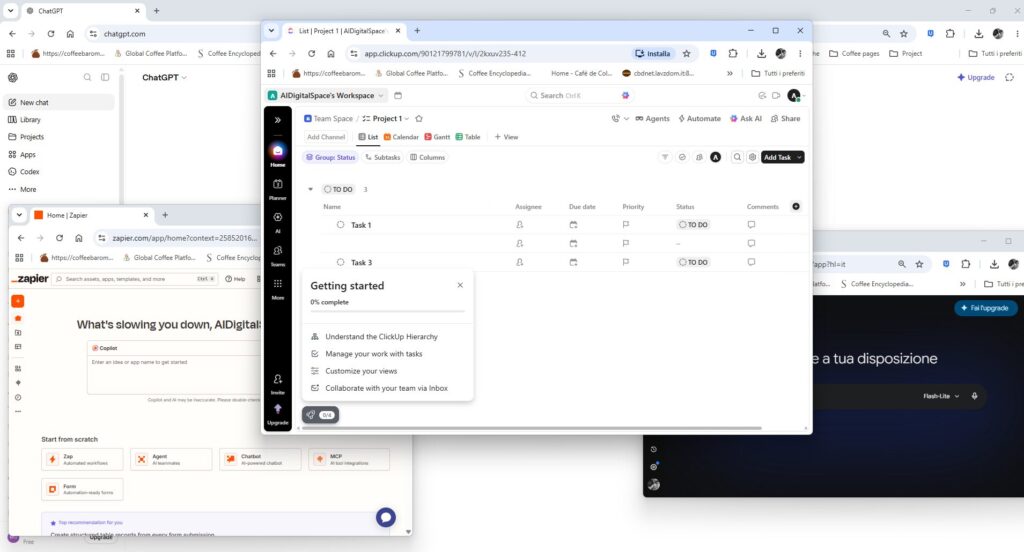Open the calendar icon beside workspace name
The height and width of the screenshot is (552, 1024).
point(398,95)
